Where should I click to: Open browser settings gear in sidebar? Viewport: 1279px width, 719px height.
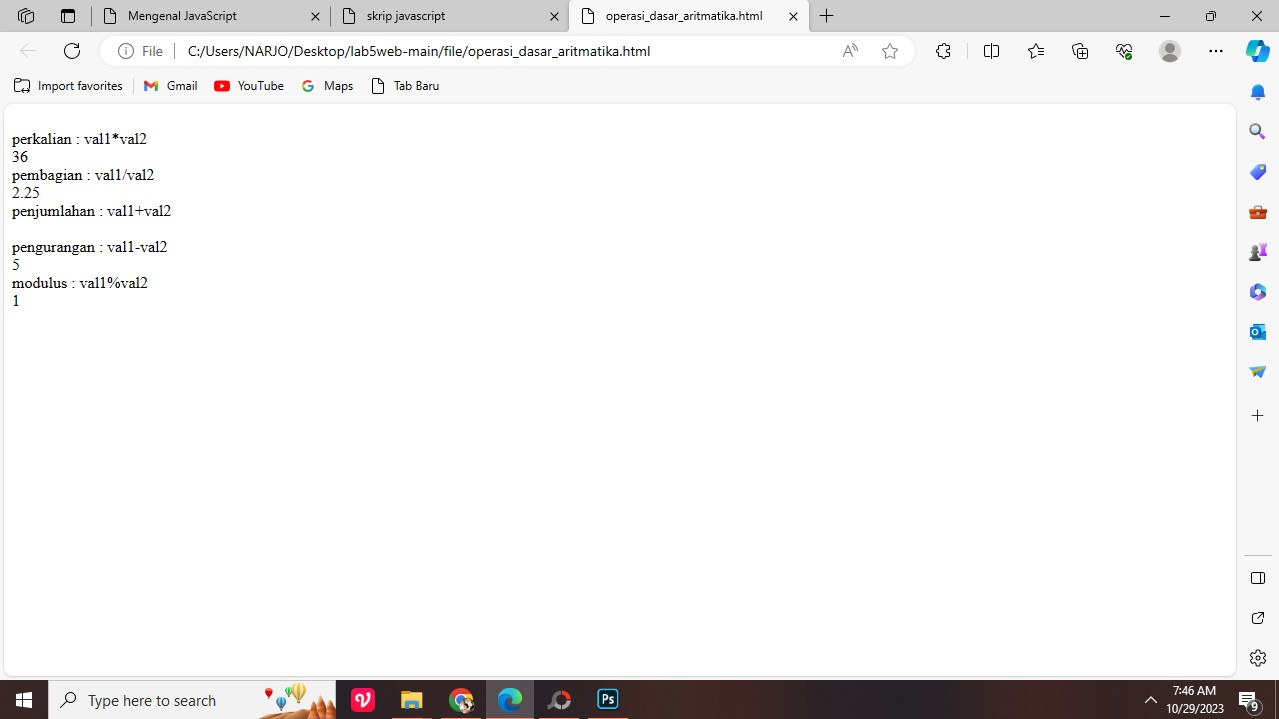(1257, 657)
